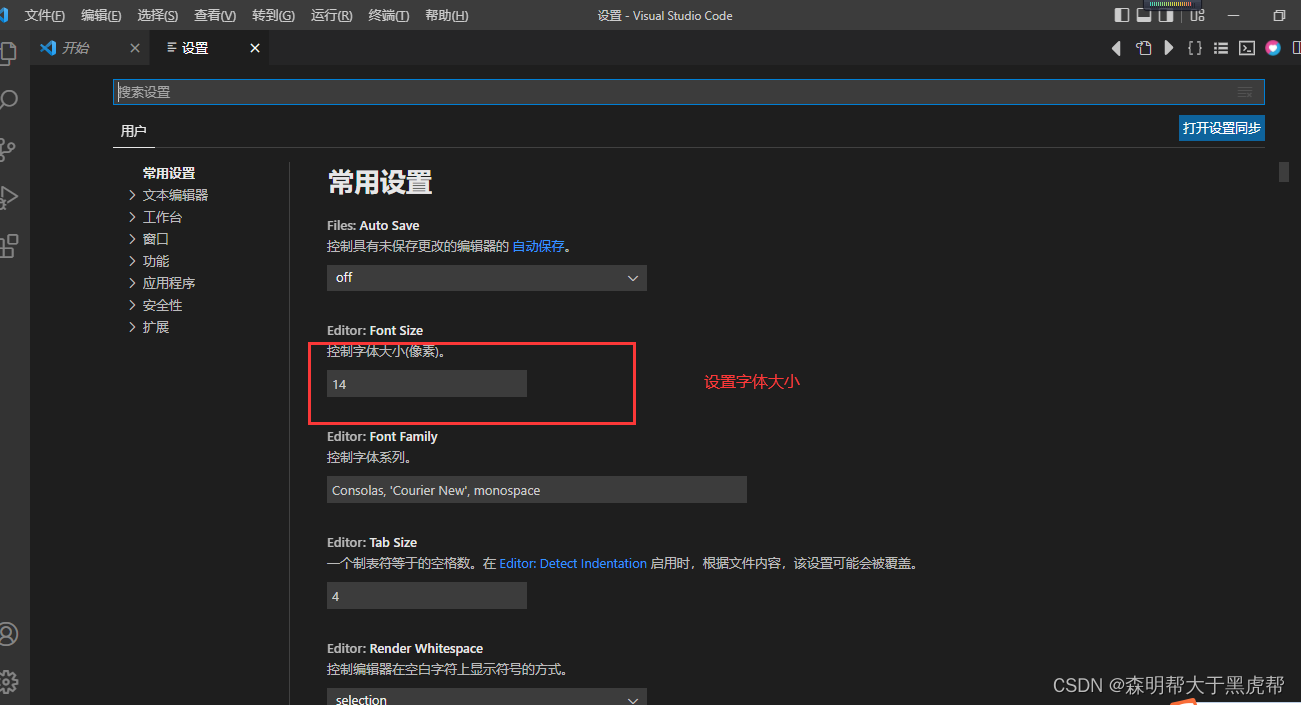The image size is (1301, 705).
Task: Click the Font Size field showing 14
Action: 427,384
